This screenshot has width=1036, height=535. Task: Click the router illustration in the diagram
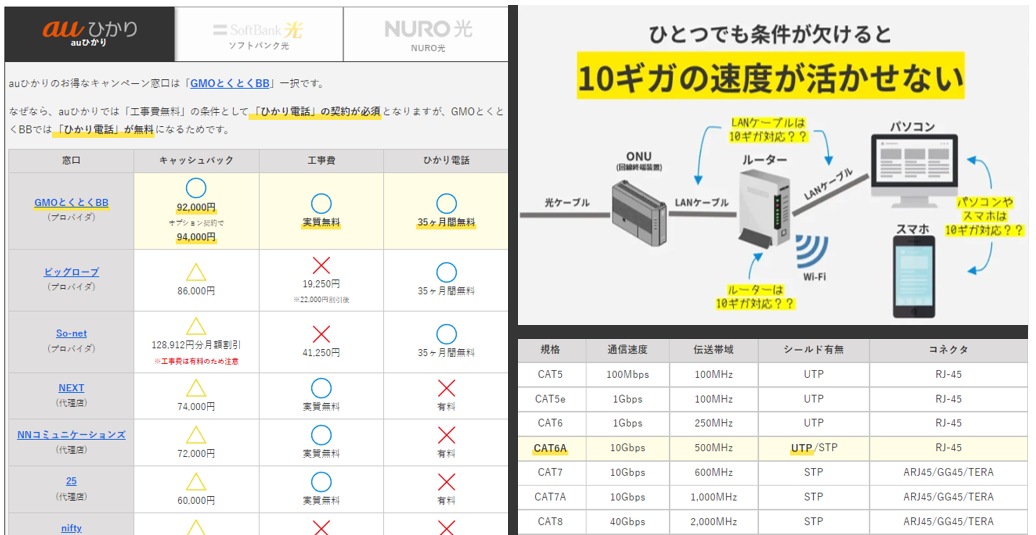(763, 211)
